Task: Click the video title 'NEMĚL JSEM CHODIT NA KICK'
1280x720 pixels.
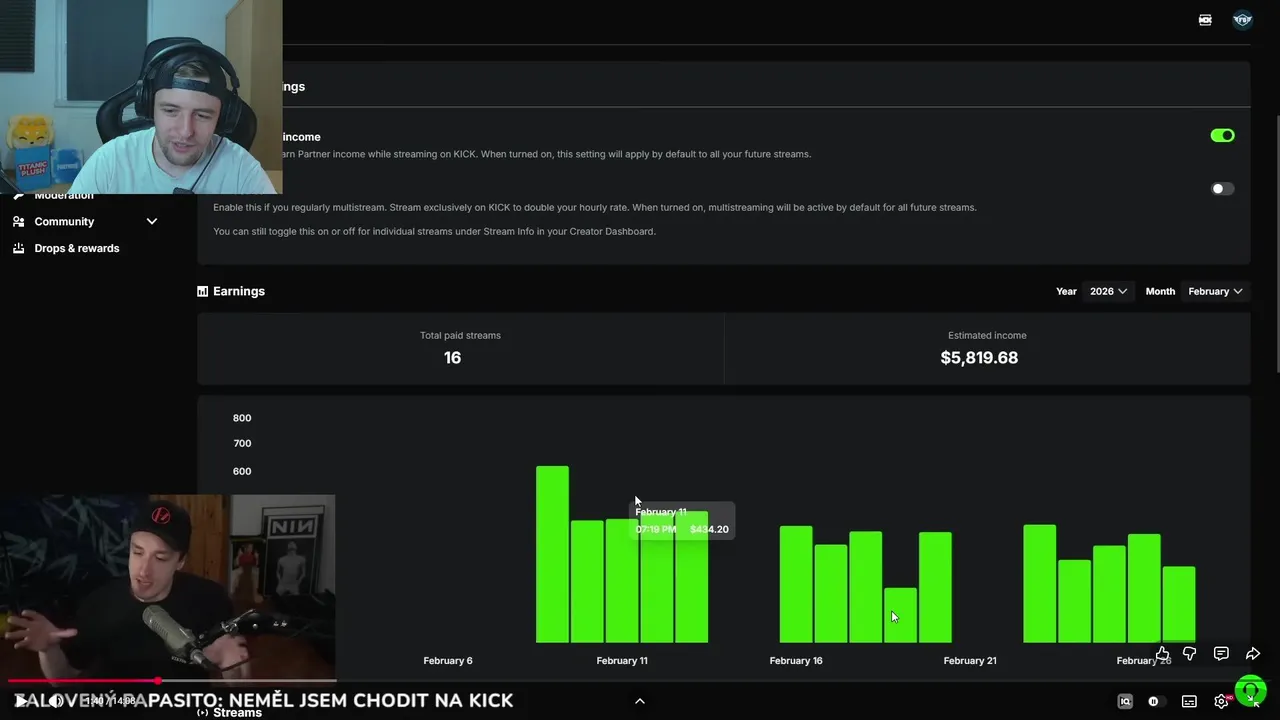Action: (371, 700)
